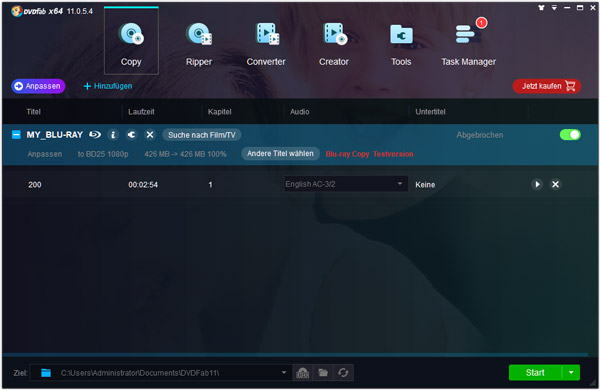Click the 426 MB size ratio text
This screenshot has width=600, height=390.
[185, 154]
